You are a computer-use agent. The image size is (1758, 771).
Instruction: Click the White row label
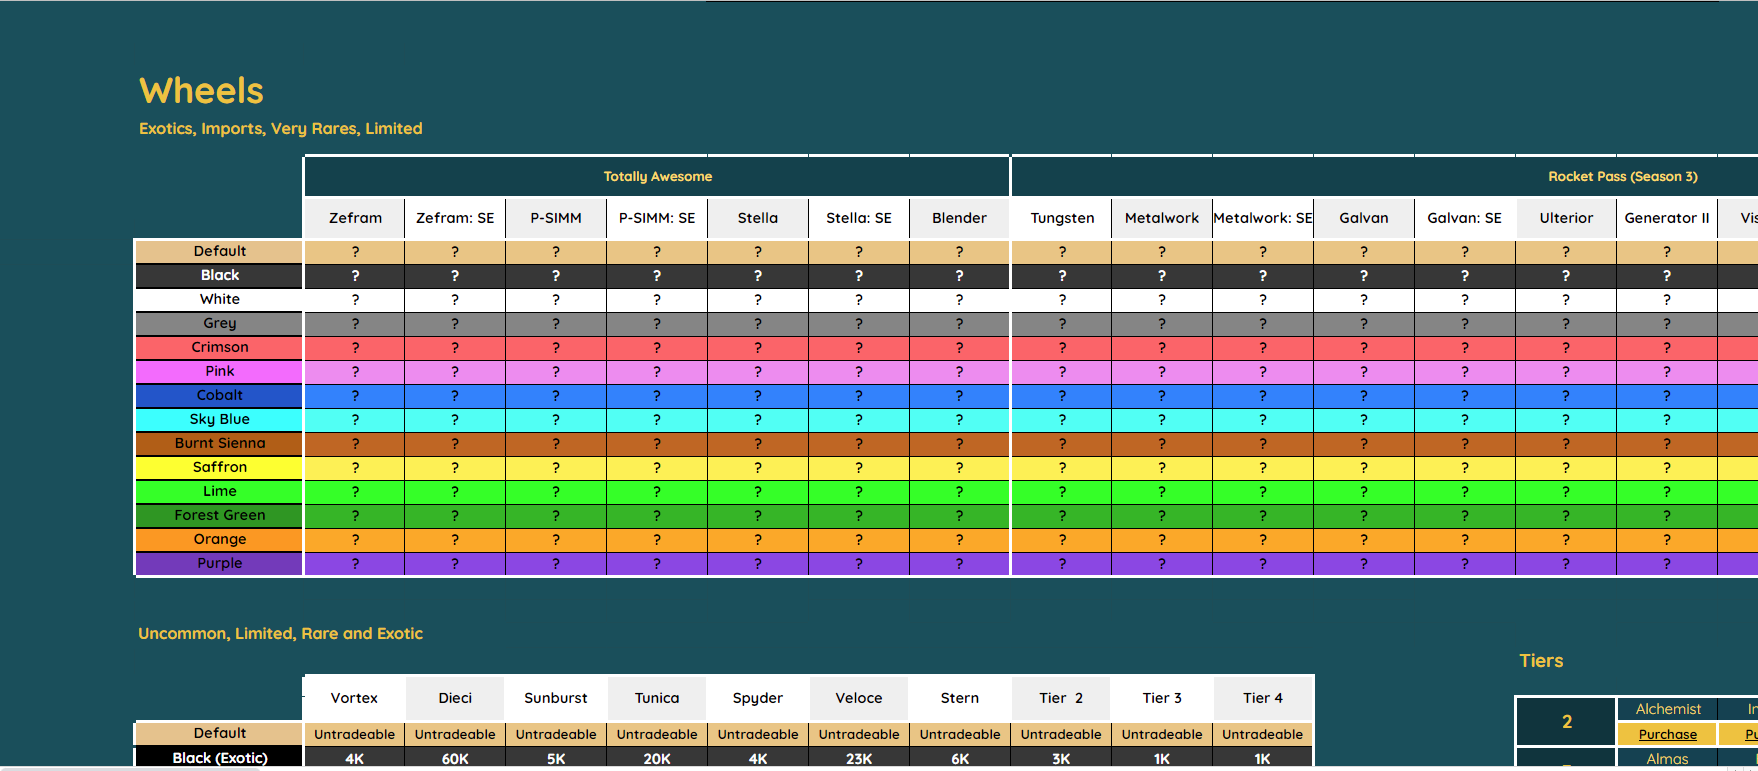click(x=219, y=299)
